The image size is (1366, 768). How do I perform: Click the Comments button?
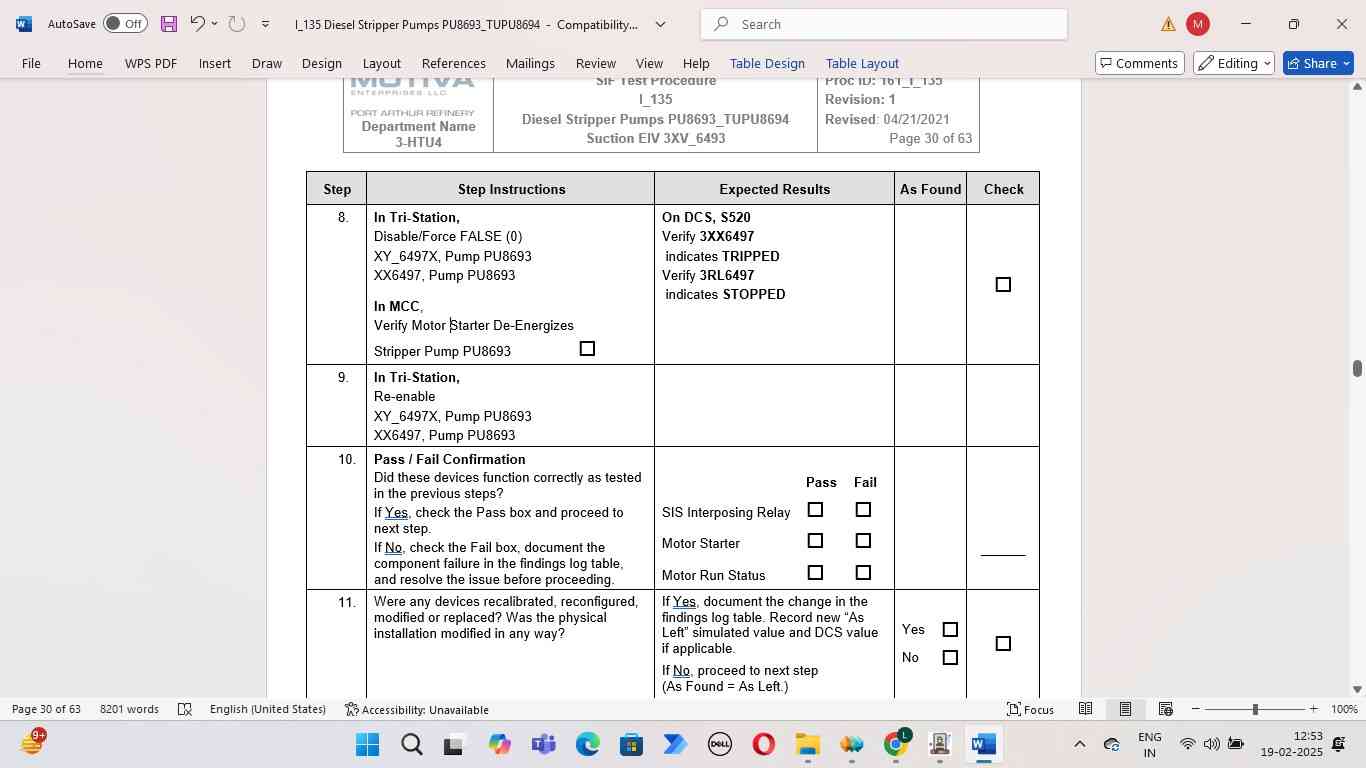[1138, 63]
